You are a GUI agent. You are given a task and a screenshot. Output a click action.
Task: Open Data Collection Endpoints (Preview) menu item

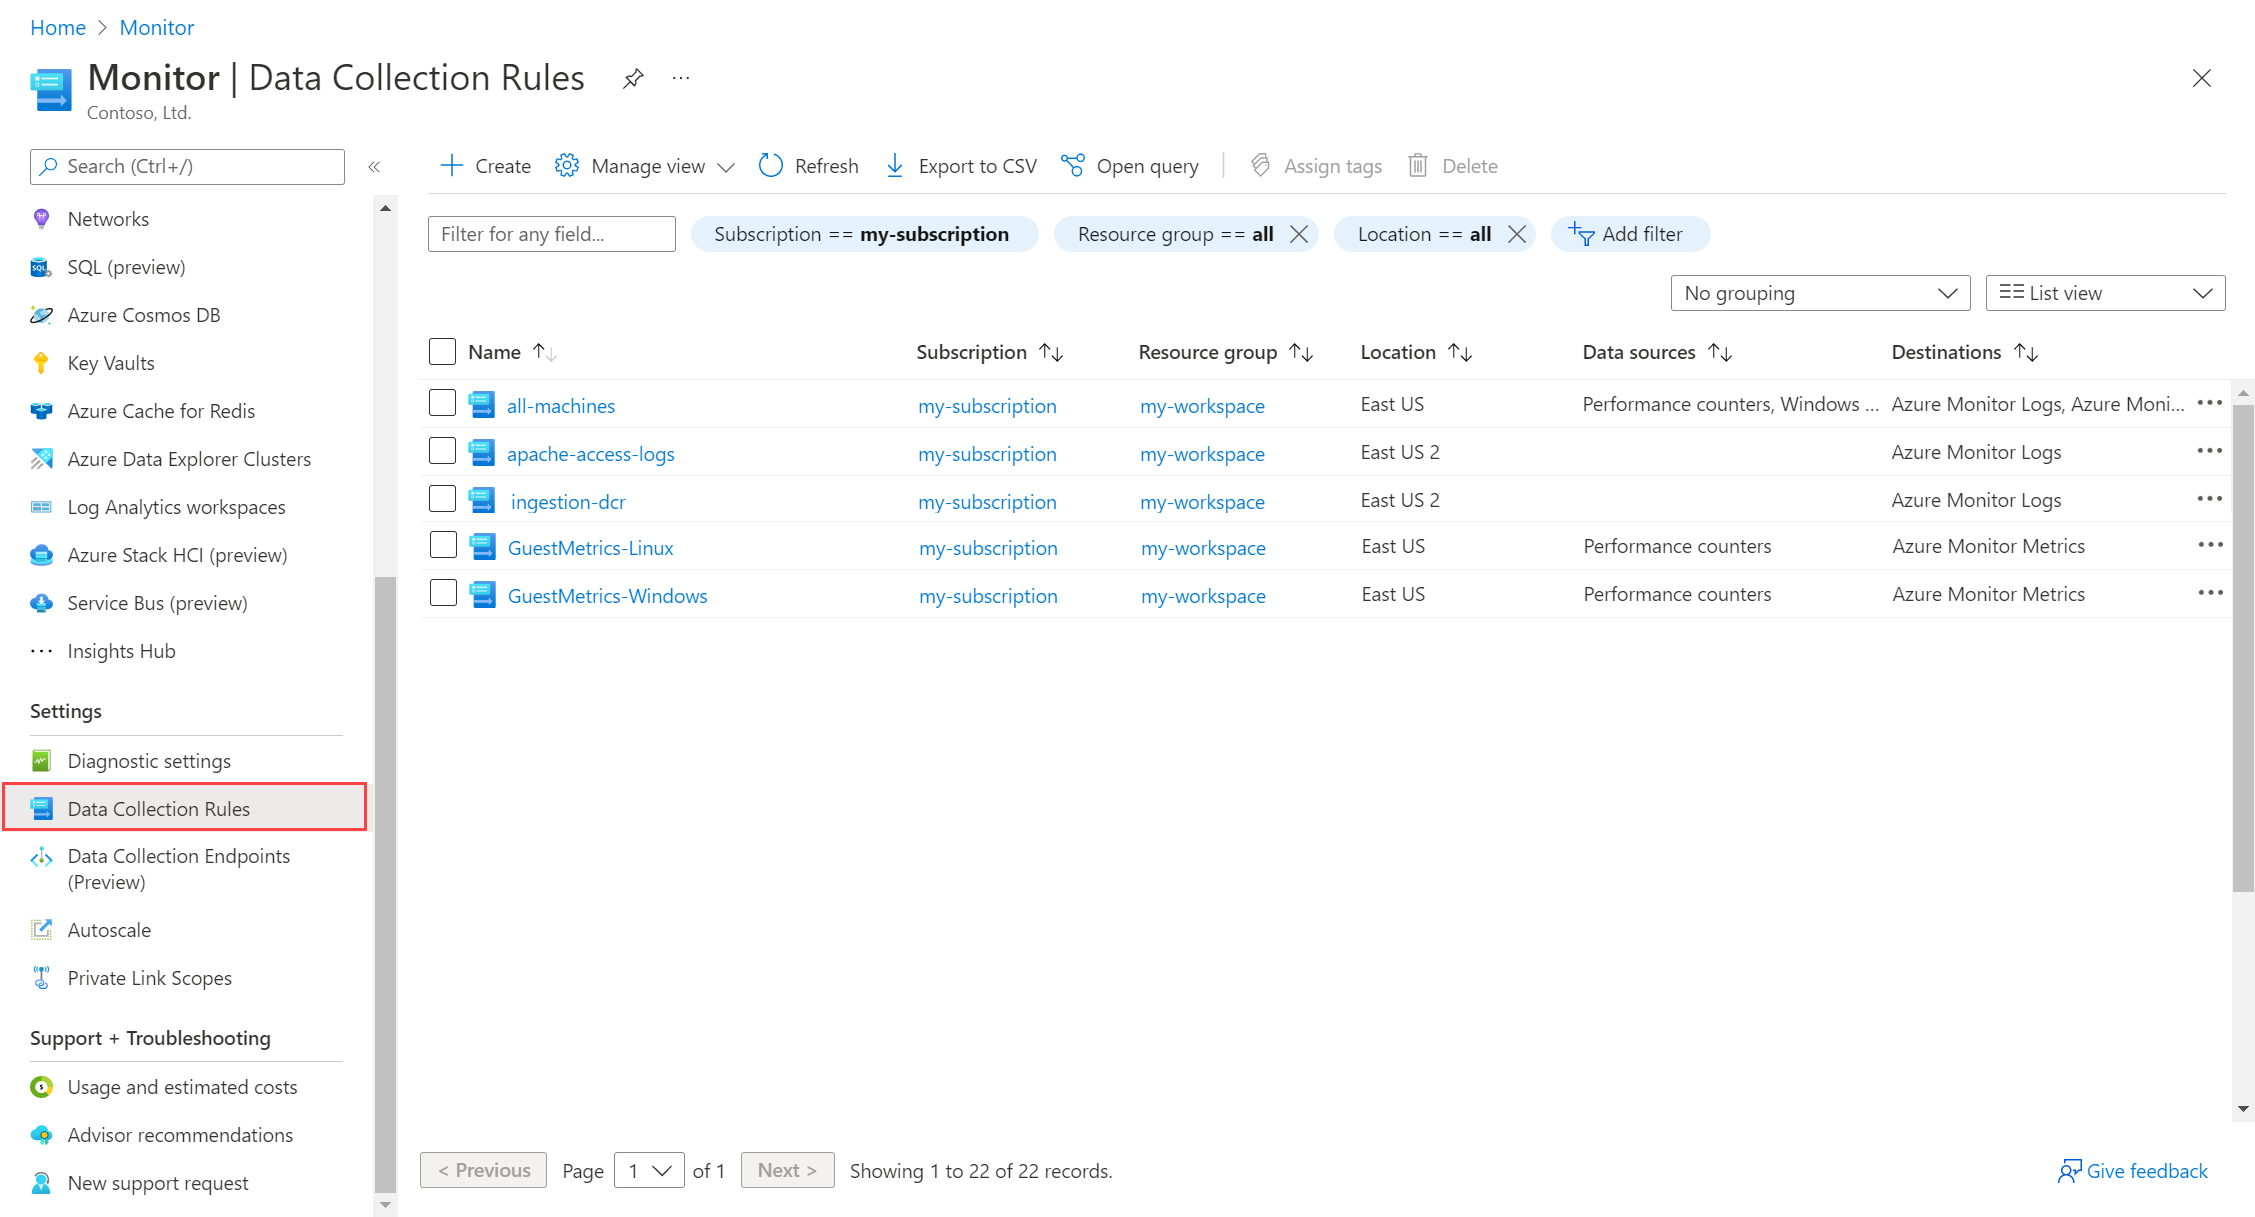click(x=178, y=868)
